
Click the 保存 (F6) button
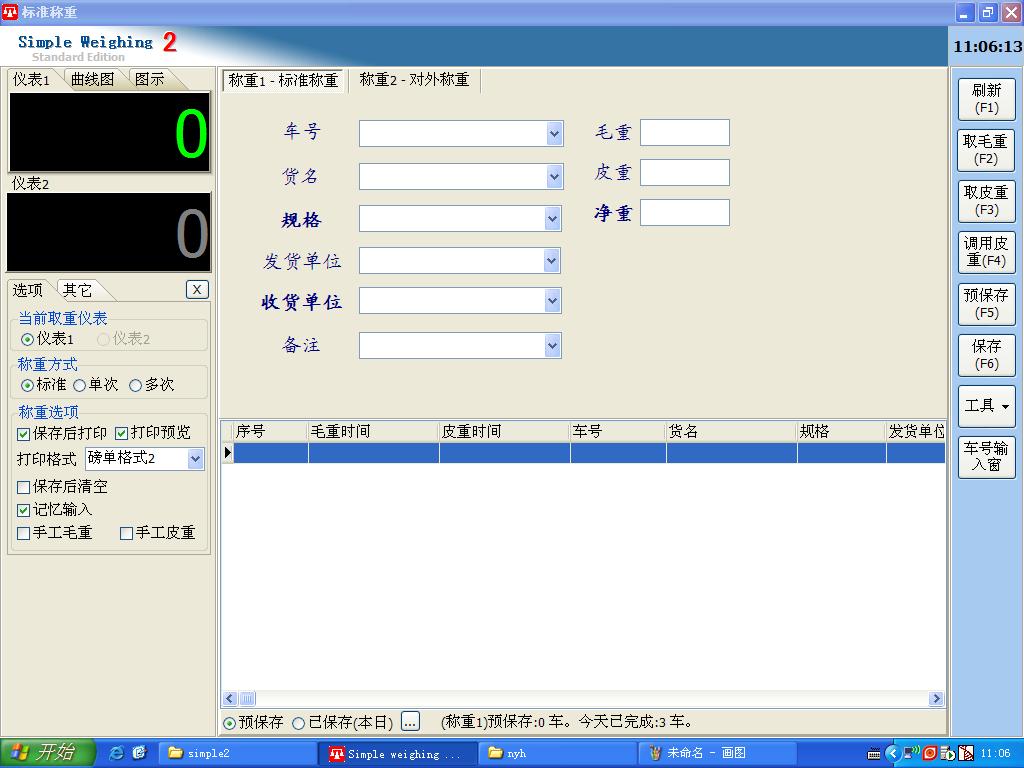(986, 355)
